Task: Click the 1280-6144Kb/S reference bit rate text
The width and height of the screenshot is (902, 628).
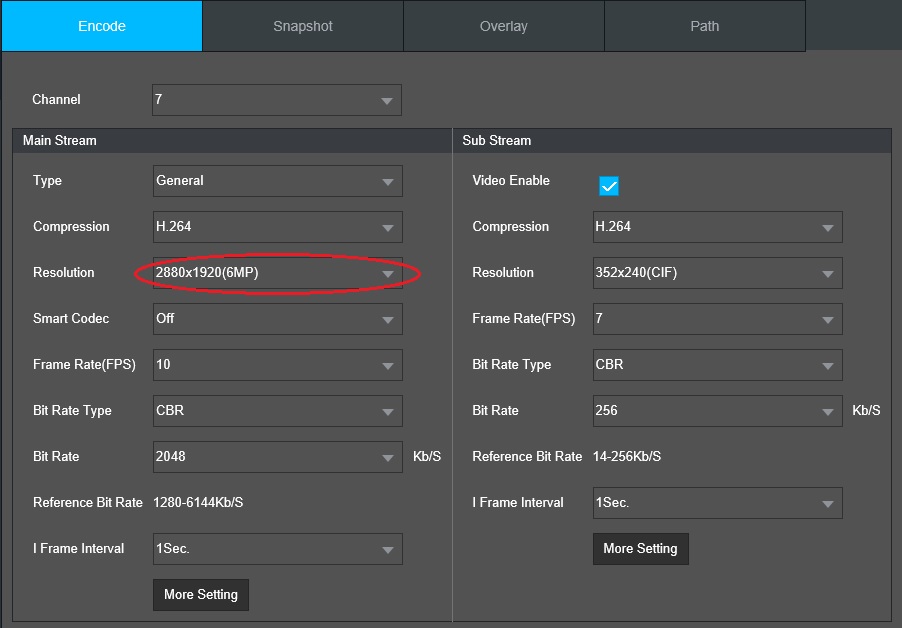Action: 198,503
